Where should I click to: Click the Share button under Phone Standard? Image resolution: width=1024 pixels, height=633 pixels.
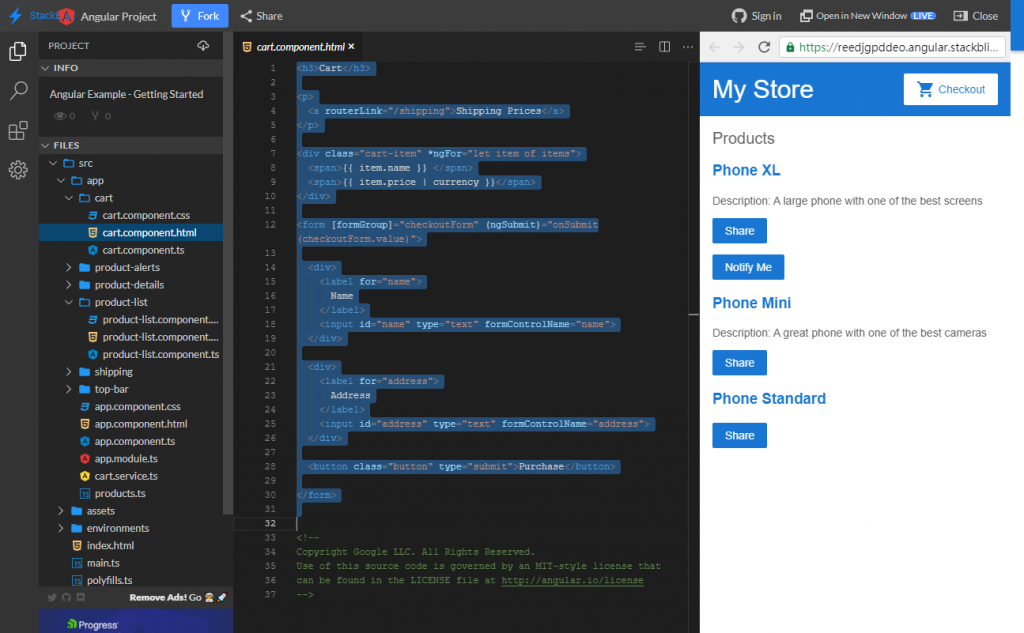click(739, 435)
